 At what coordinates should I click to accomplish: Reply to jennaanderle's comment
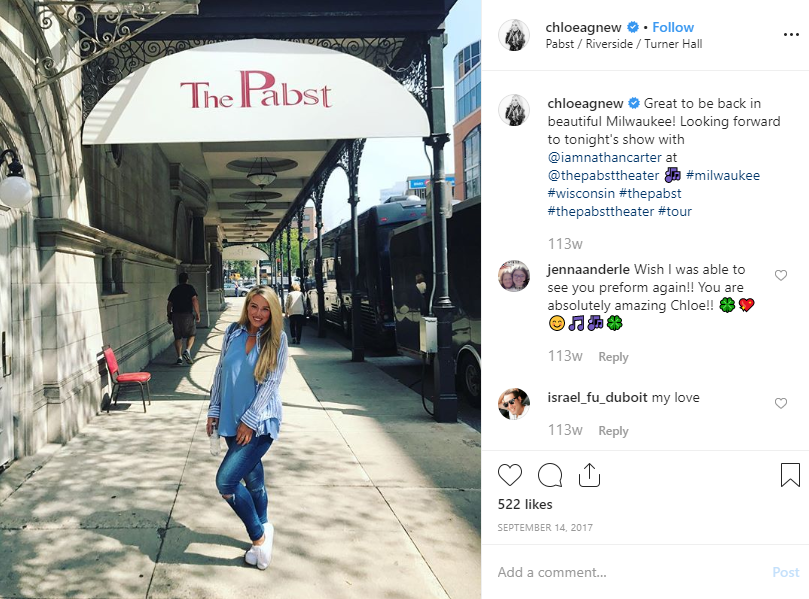[x=613, y=357]
